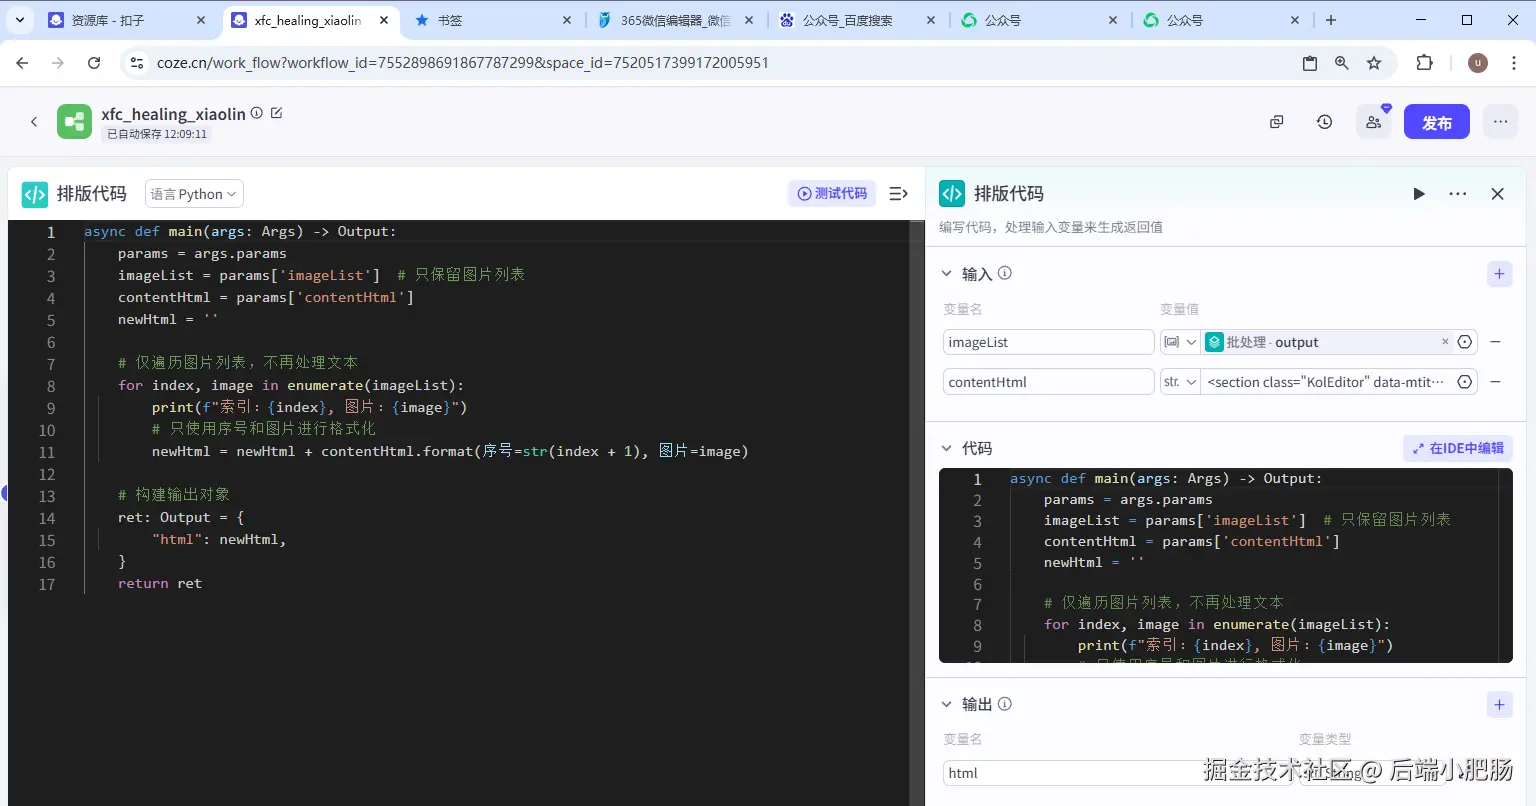Collapse the 输入 section
Viewport: 1536px width, 806px height.
coord(947,274)
